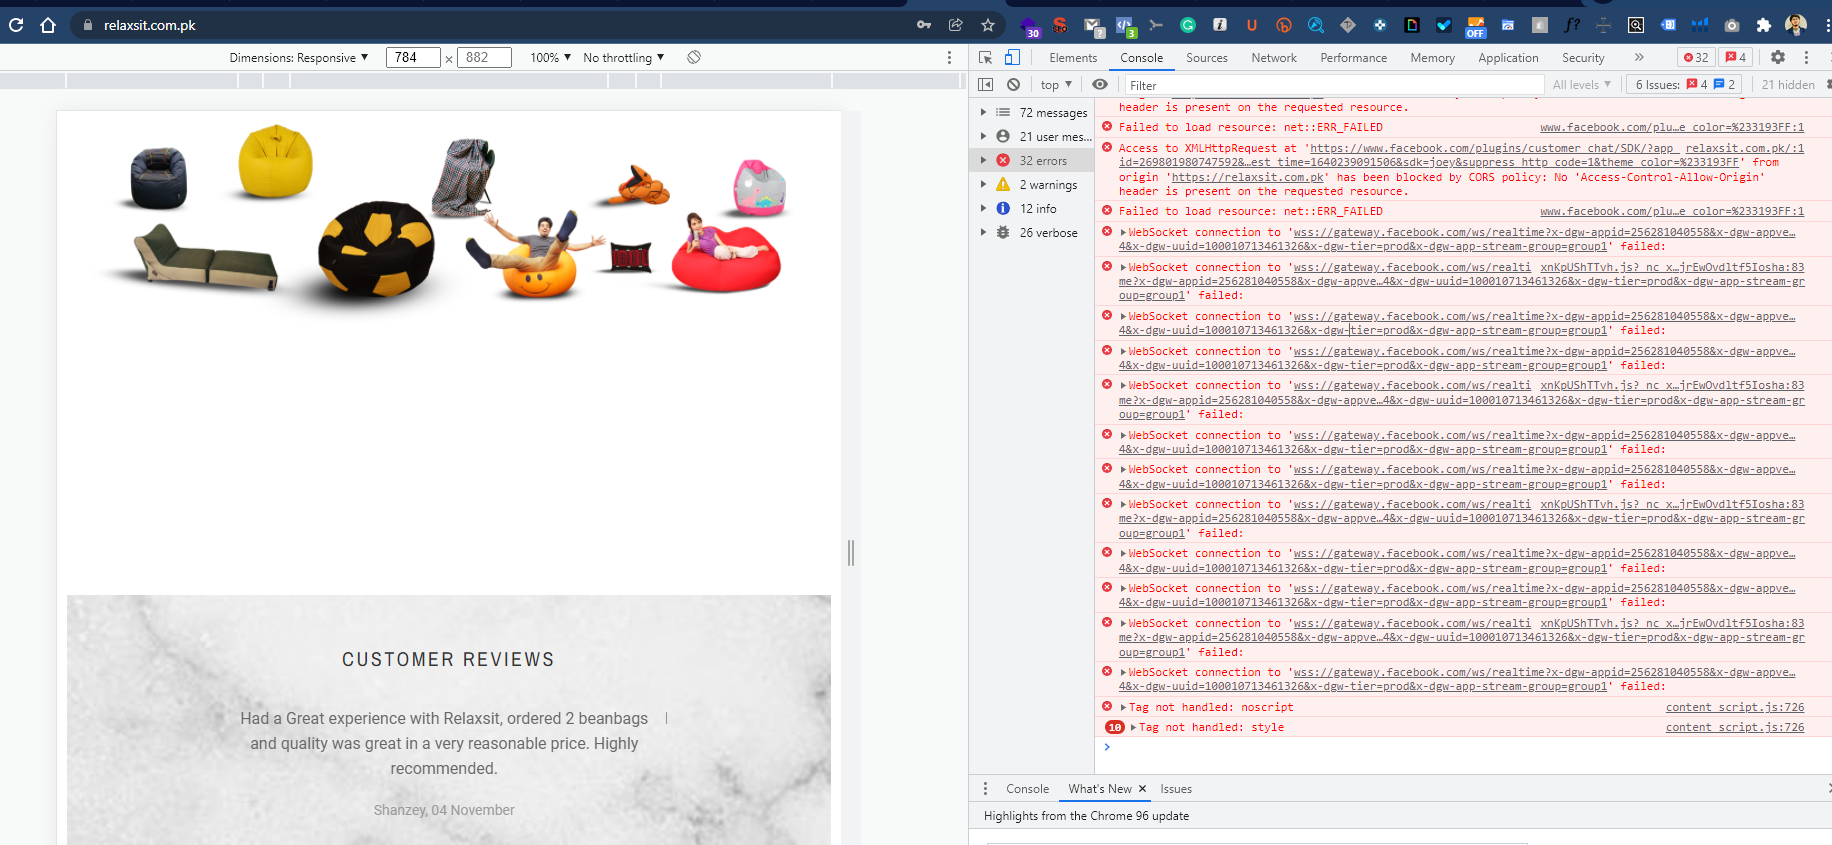This screenshot has height=845, width=1832.
Task: Open content_script.js:726 link for style
Action: 1735,728
